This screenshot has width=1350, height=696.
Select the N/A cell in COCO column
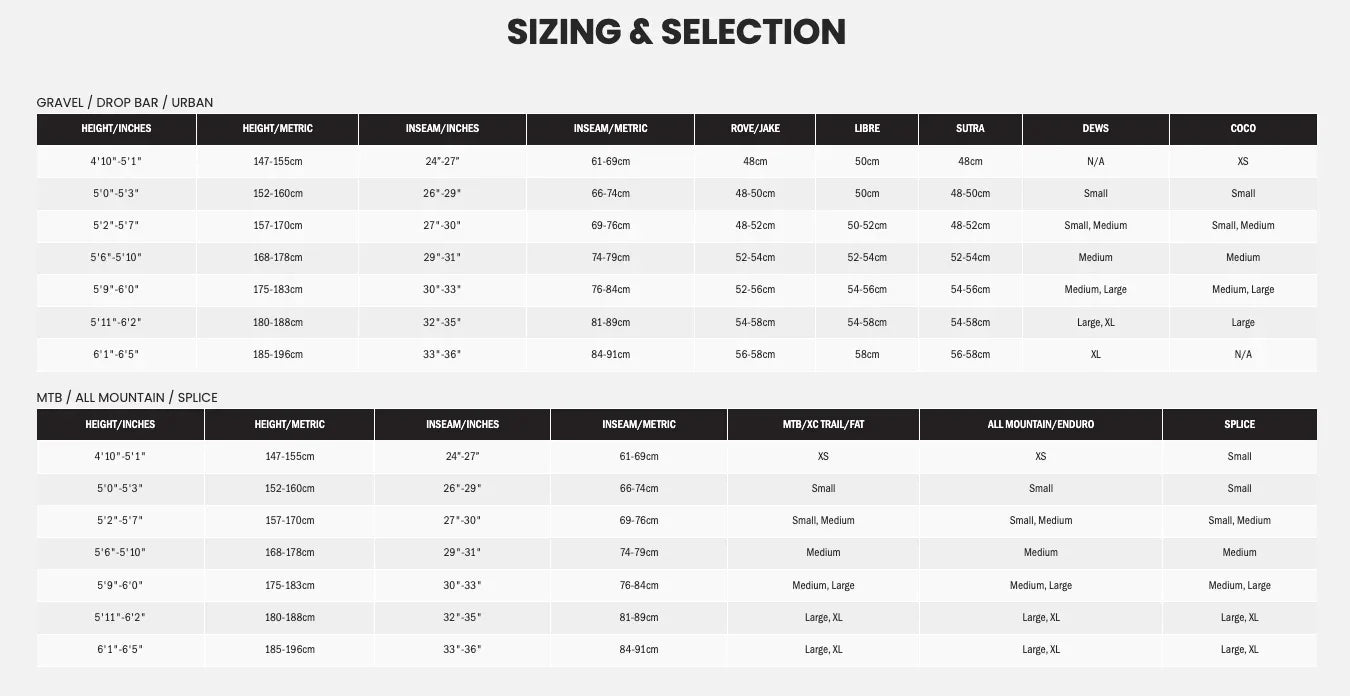click(x=1243, y=354)
